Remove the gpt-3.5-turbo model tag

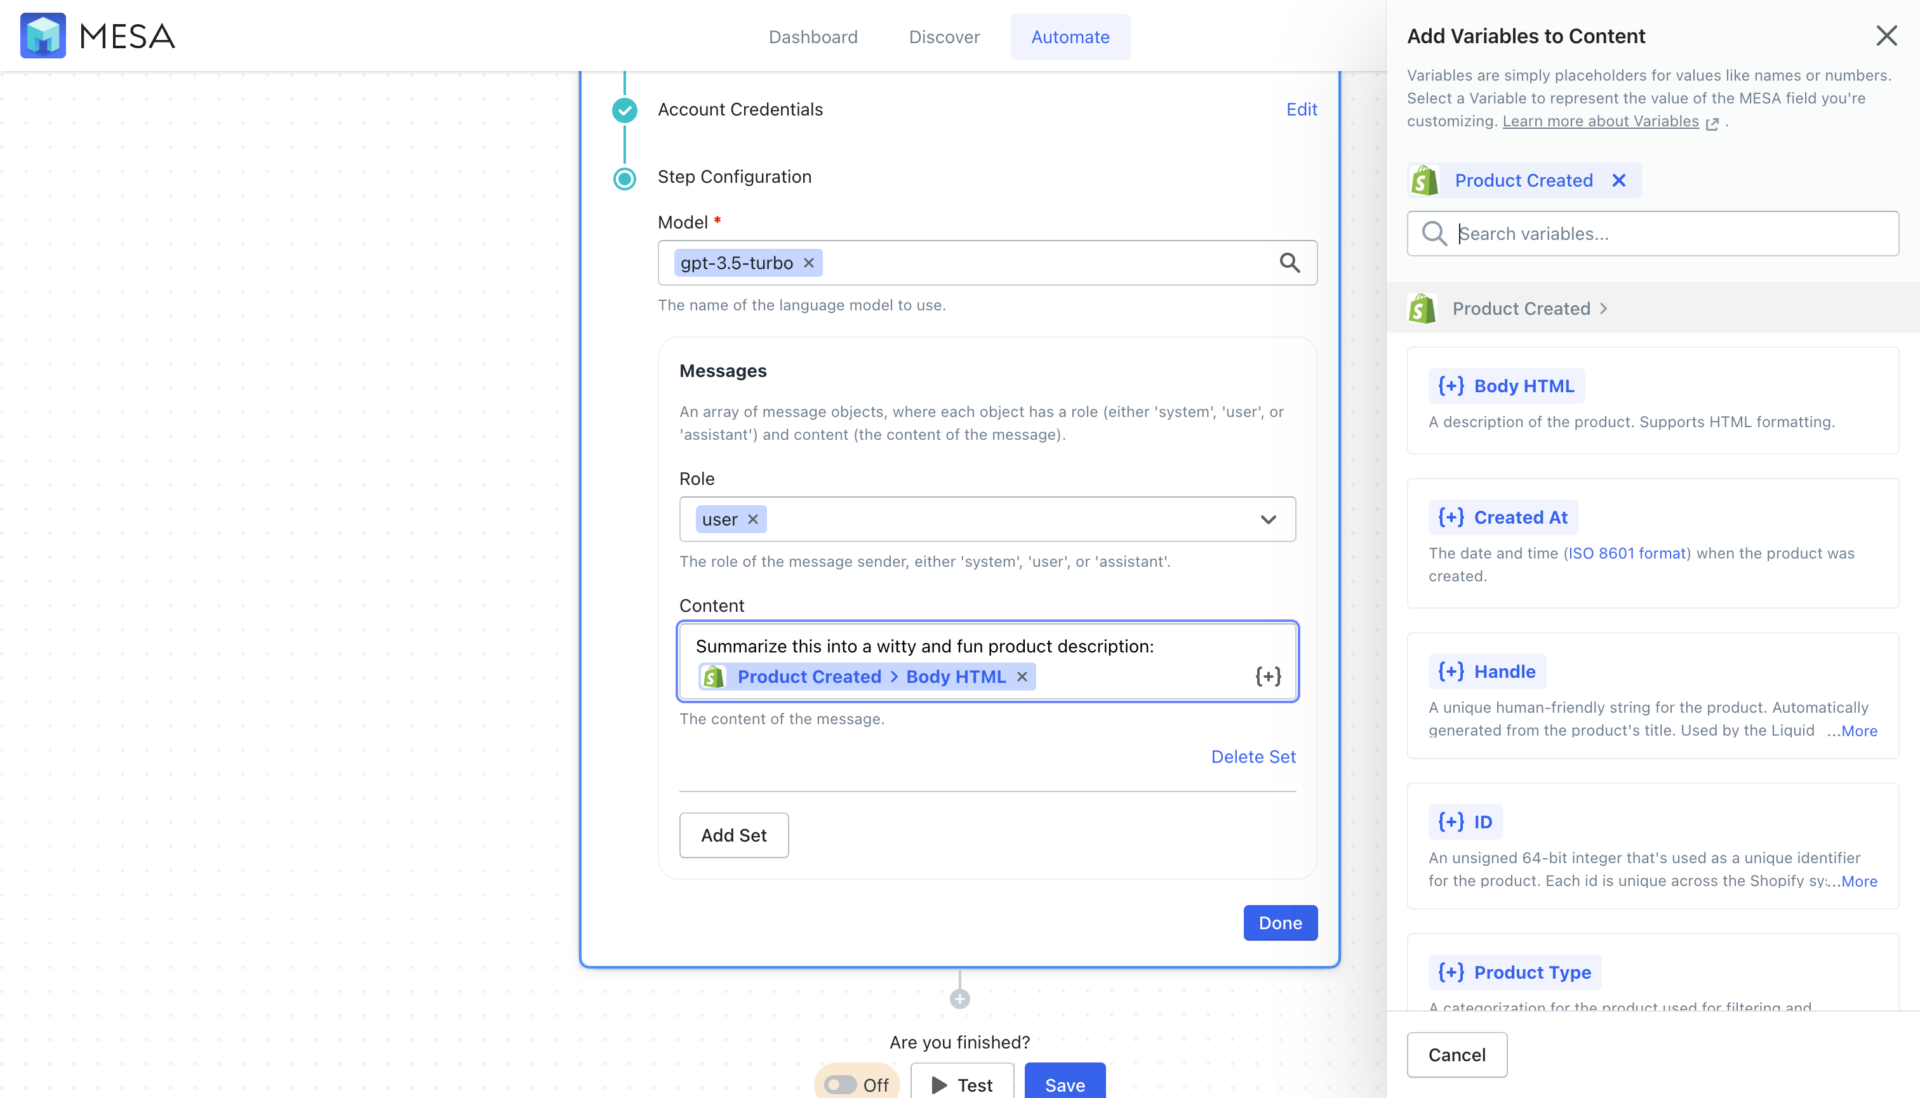click(x=808, y=262)
